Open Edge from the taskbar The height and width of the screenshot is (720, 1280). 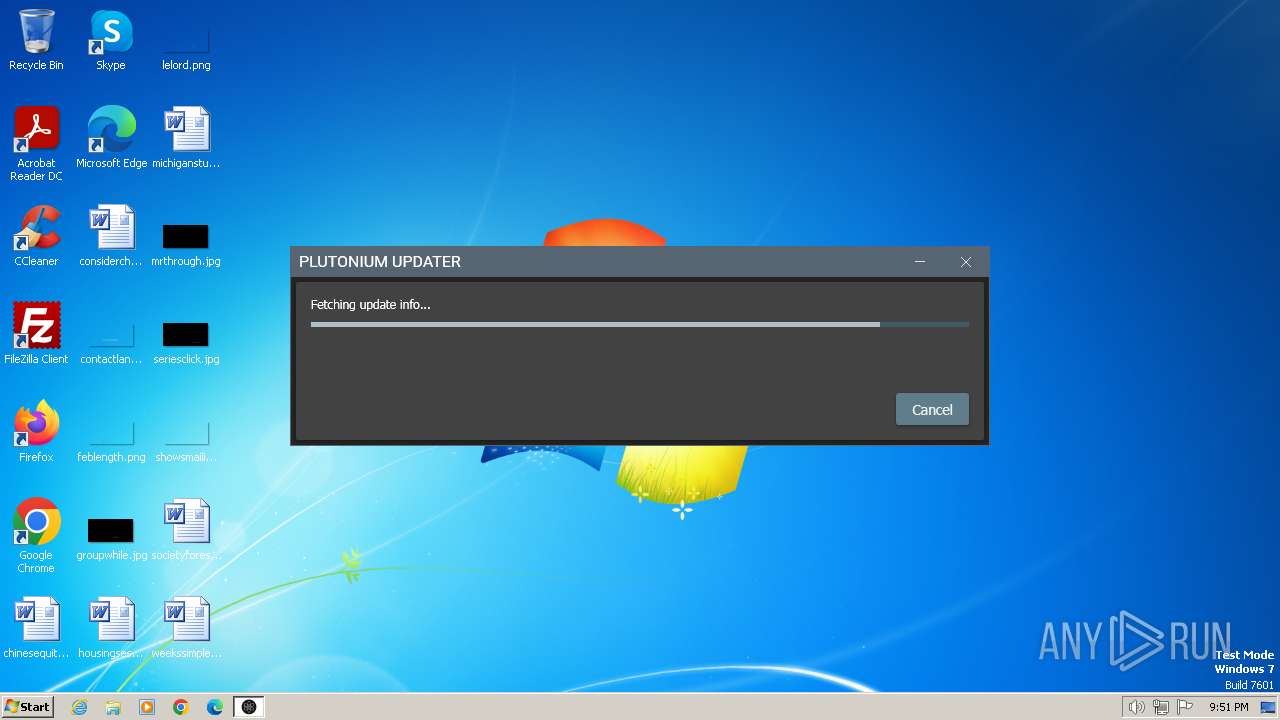pos(215,707)
